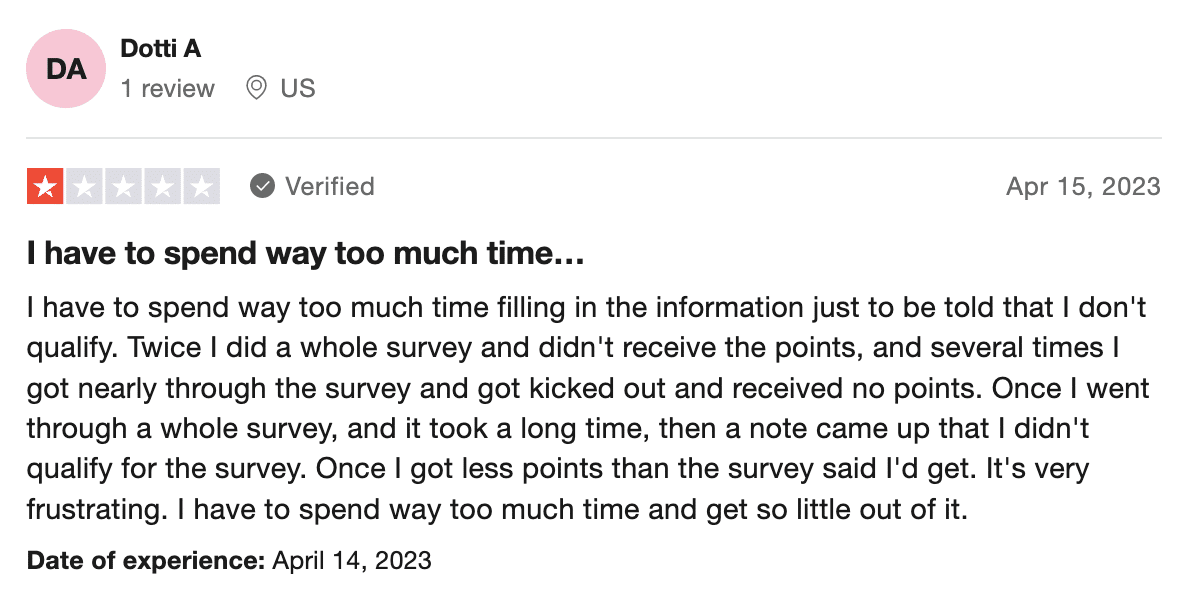Click the fourth grey rating star

click(x=162, y=186)
